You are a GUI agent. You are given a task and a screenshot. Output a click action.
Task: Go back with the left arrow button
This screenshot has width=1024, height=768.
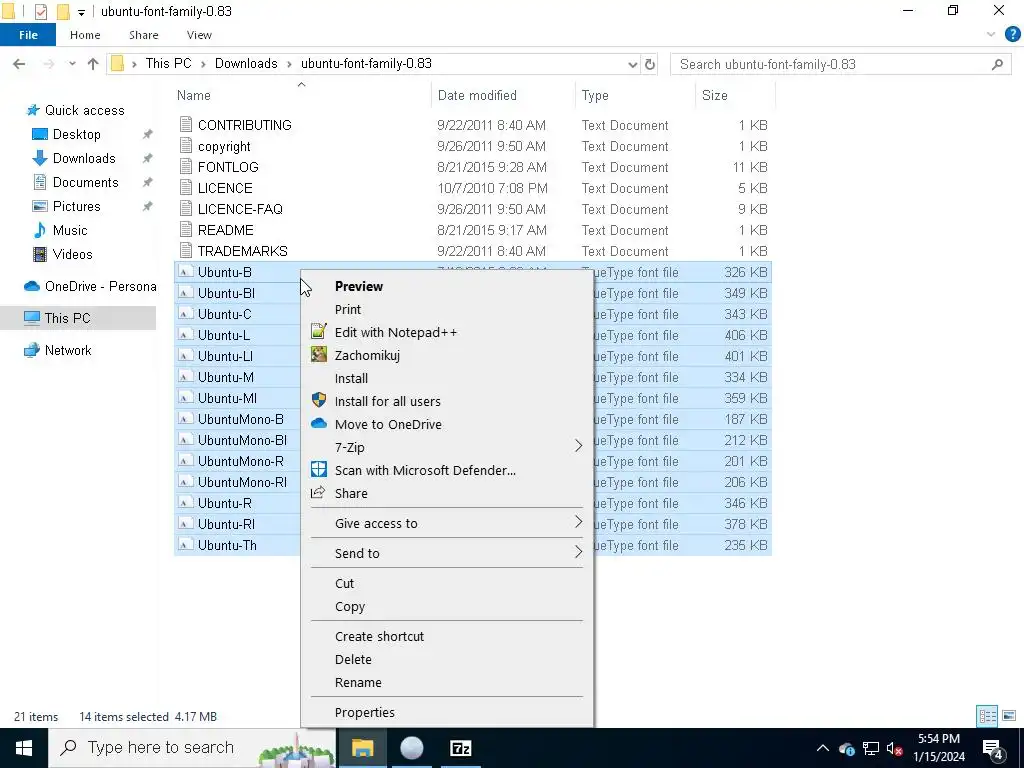[19, 64]
